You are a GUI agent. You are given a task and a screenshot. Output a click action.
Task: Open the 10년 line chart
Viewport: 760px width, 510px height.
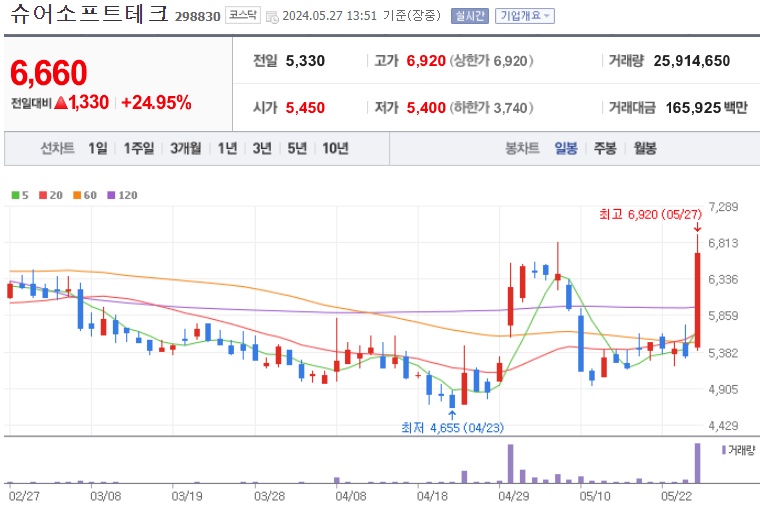[335, 148]
